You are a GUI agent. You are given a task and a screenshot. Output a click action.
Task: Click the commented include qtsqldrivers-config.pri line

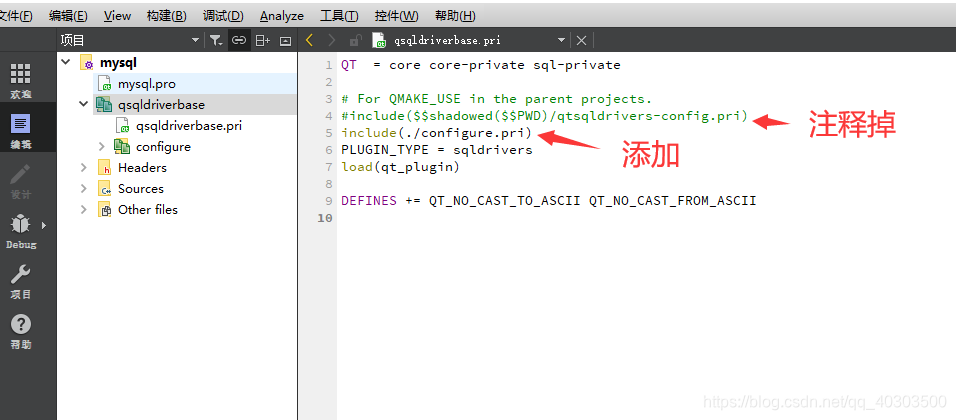544,116
